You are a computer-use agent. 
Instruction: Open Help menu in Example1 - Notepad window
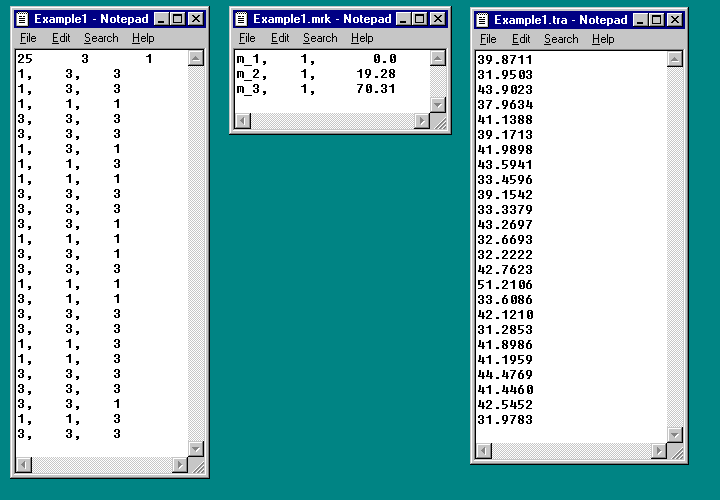point(143,38)
